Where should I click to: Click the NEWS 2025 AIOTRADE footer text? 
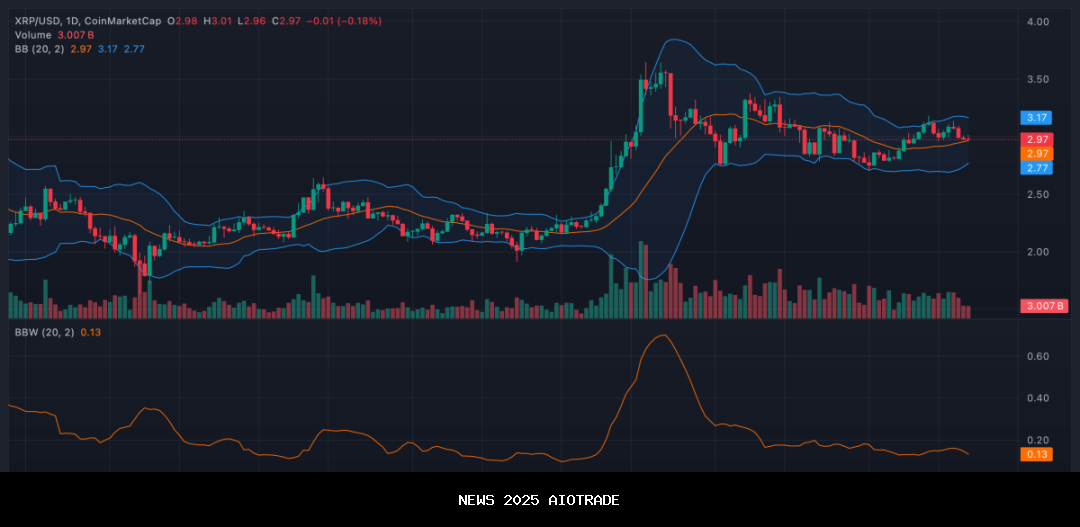point(539,500)
